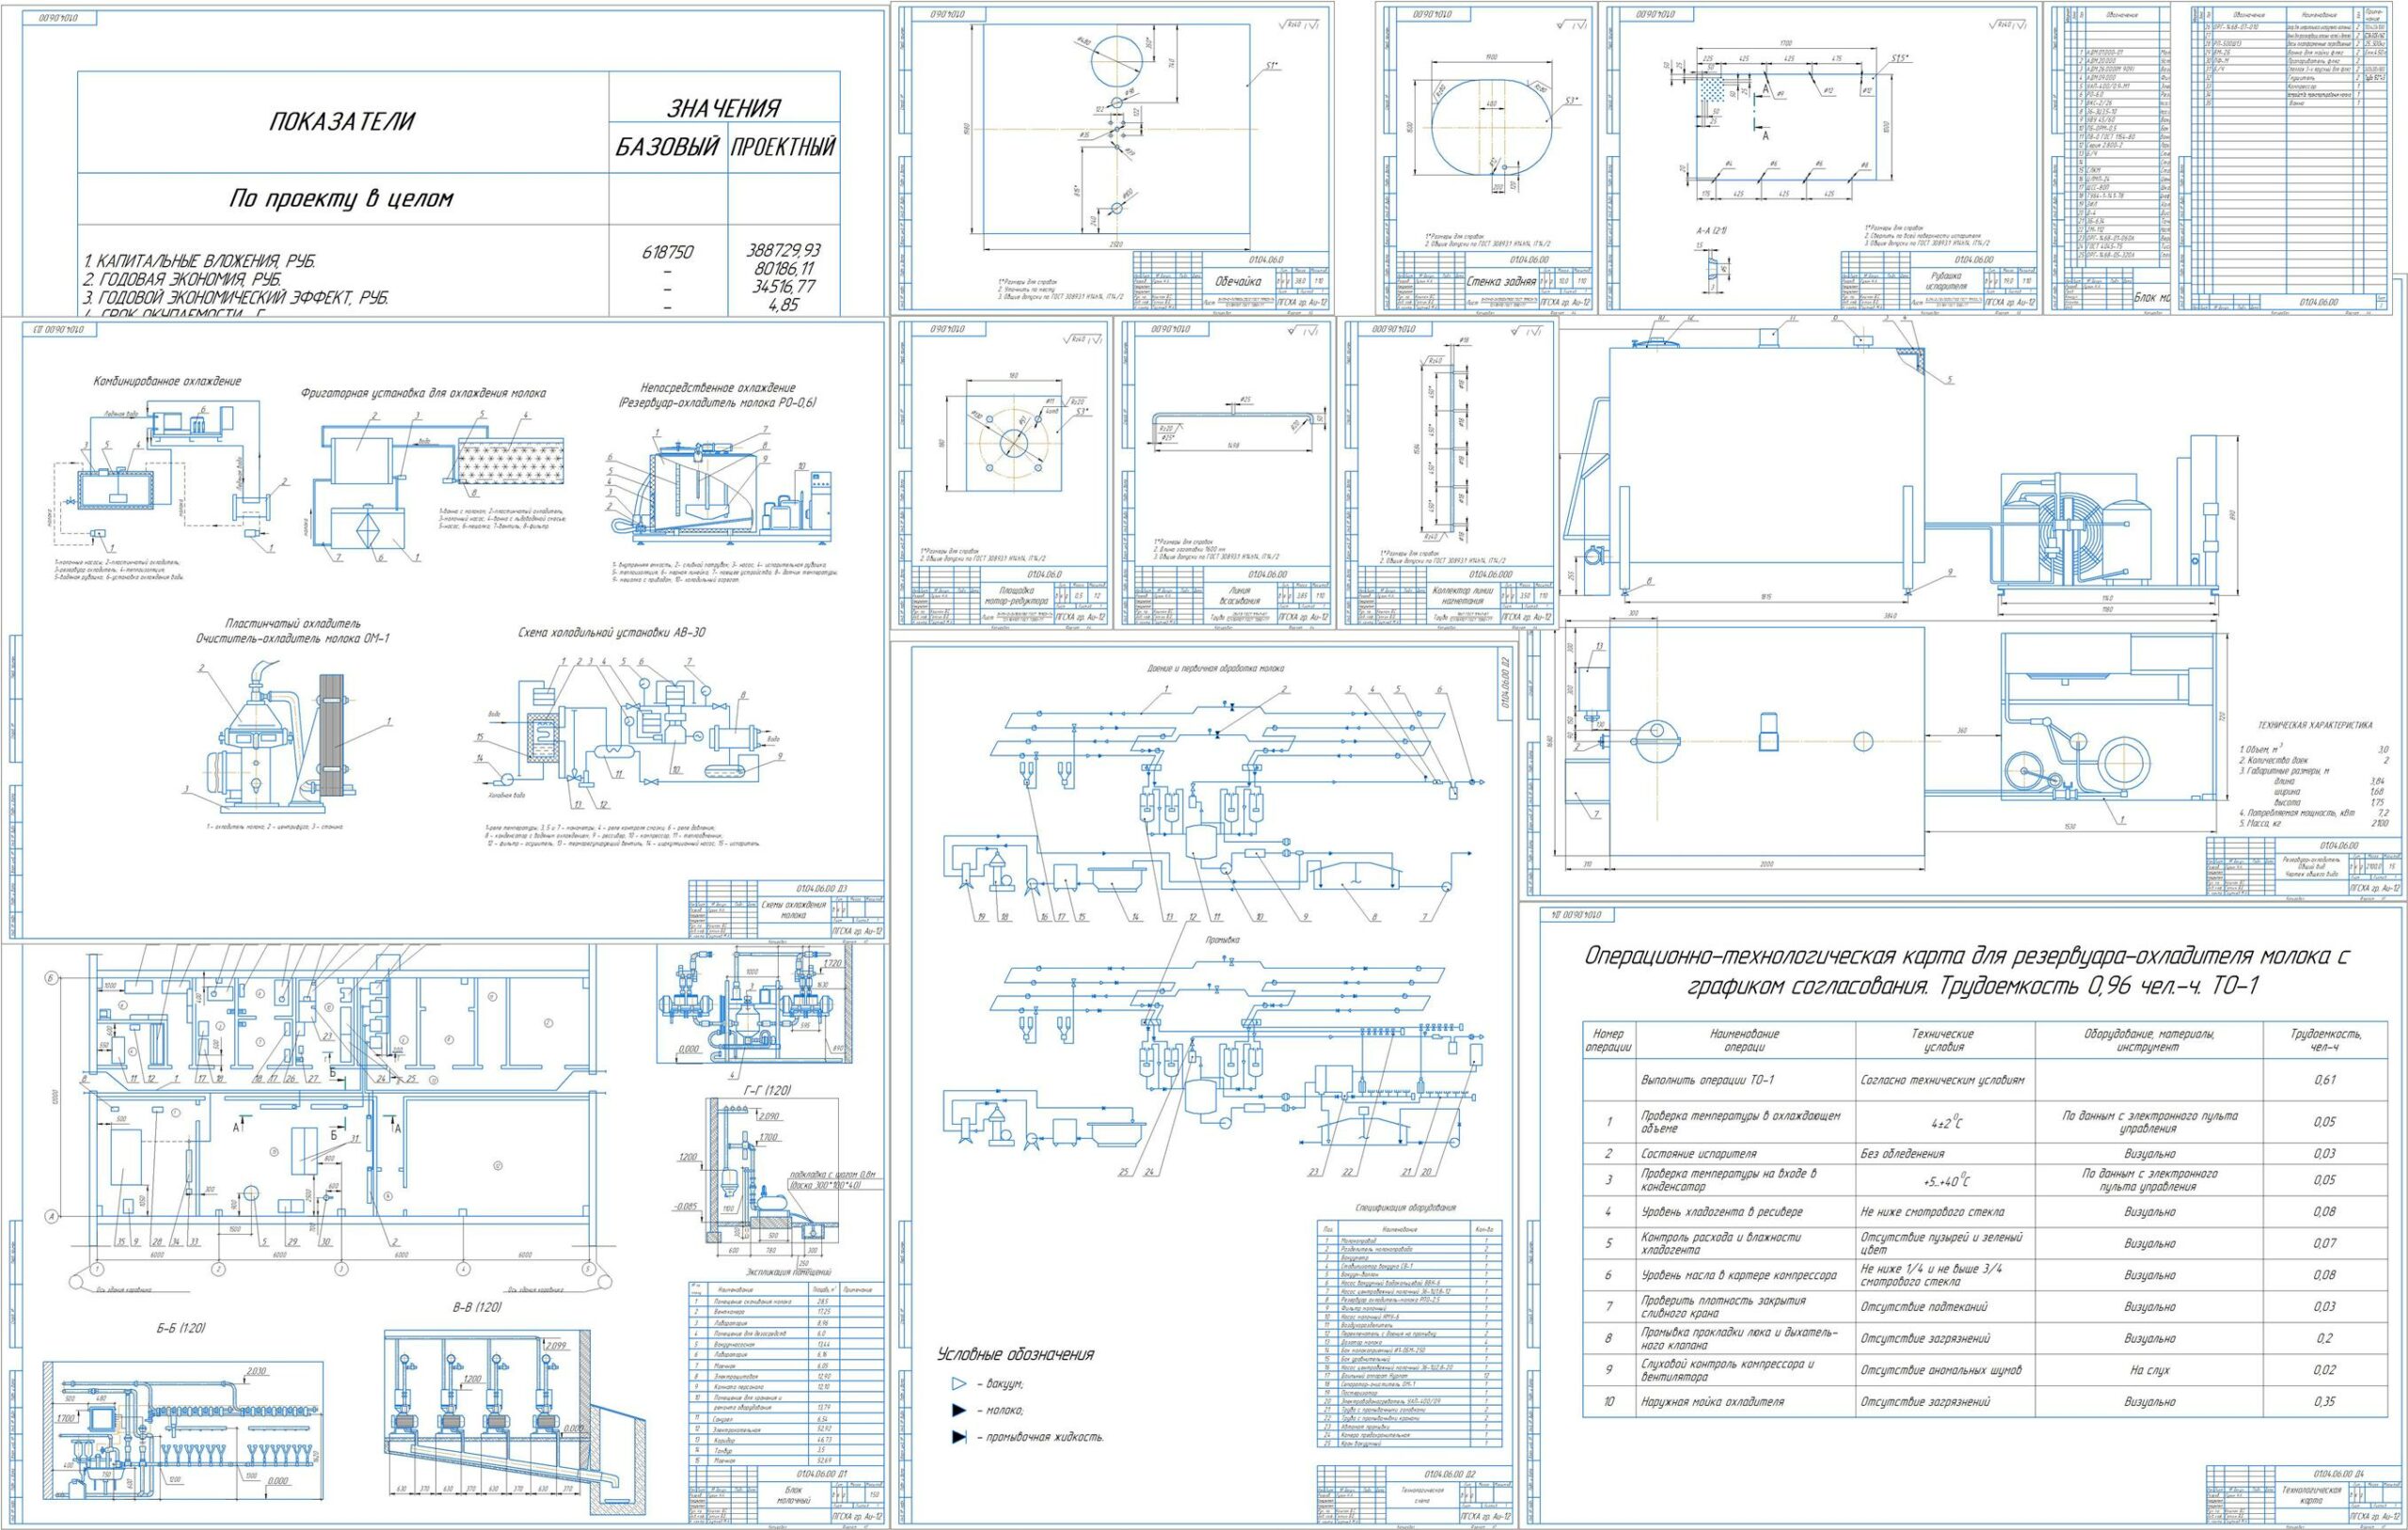The image size is (2408, 1530).
Task: Click cell 'Наружная мойка охладителя'
Action: point(1714,1402)
